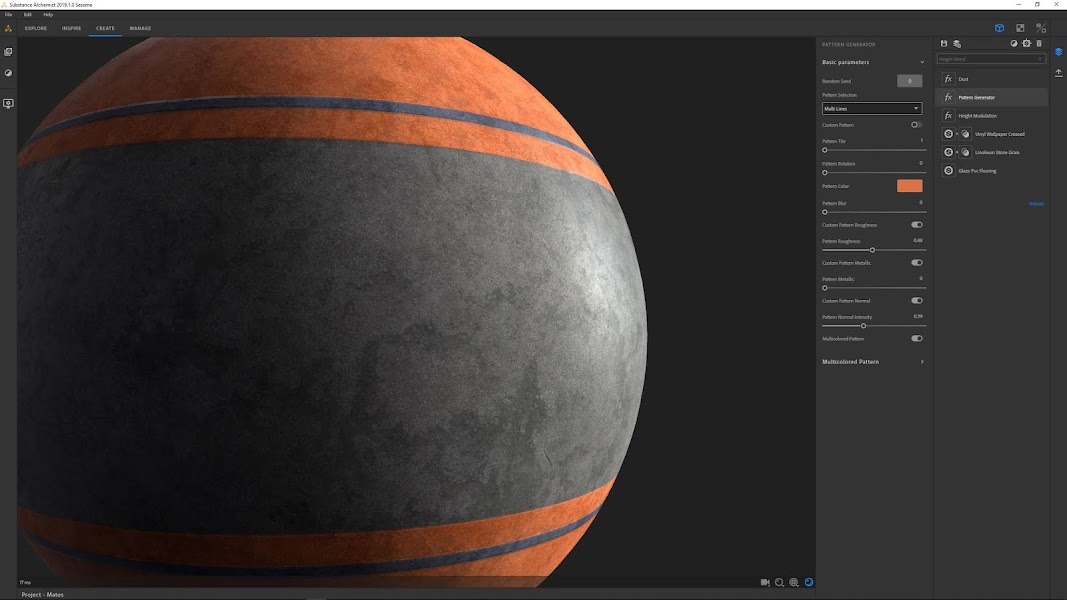Select the CREATE tab
The width and height of the screenshot is (1067, 600).
[105, 29]
